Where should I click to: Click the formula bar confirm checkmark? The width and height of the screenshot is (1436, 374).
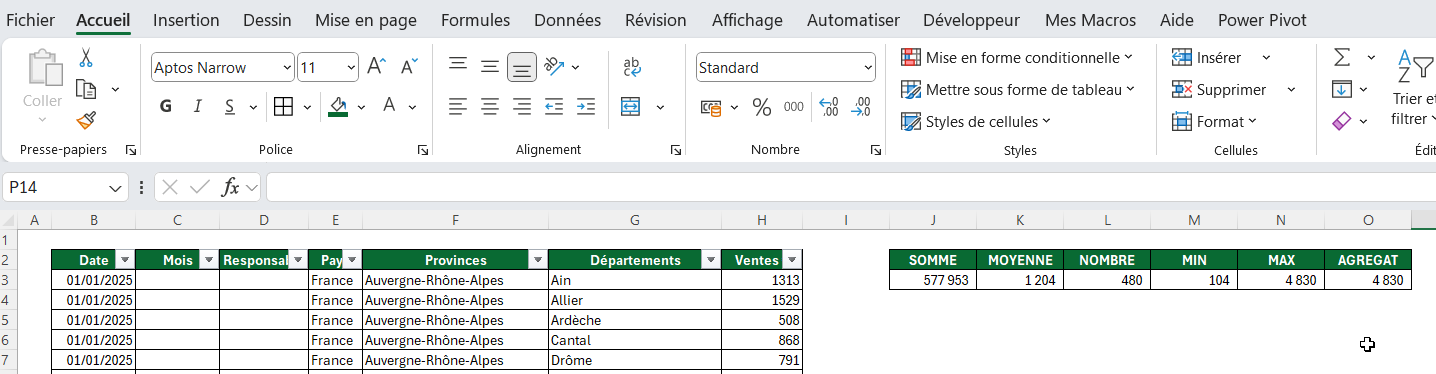coord(200,187)
